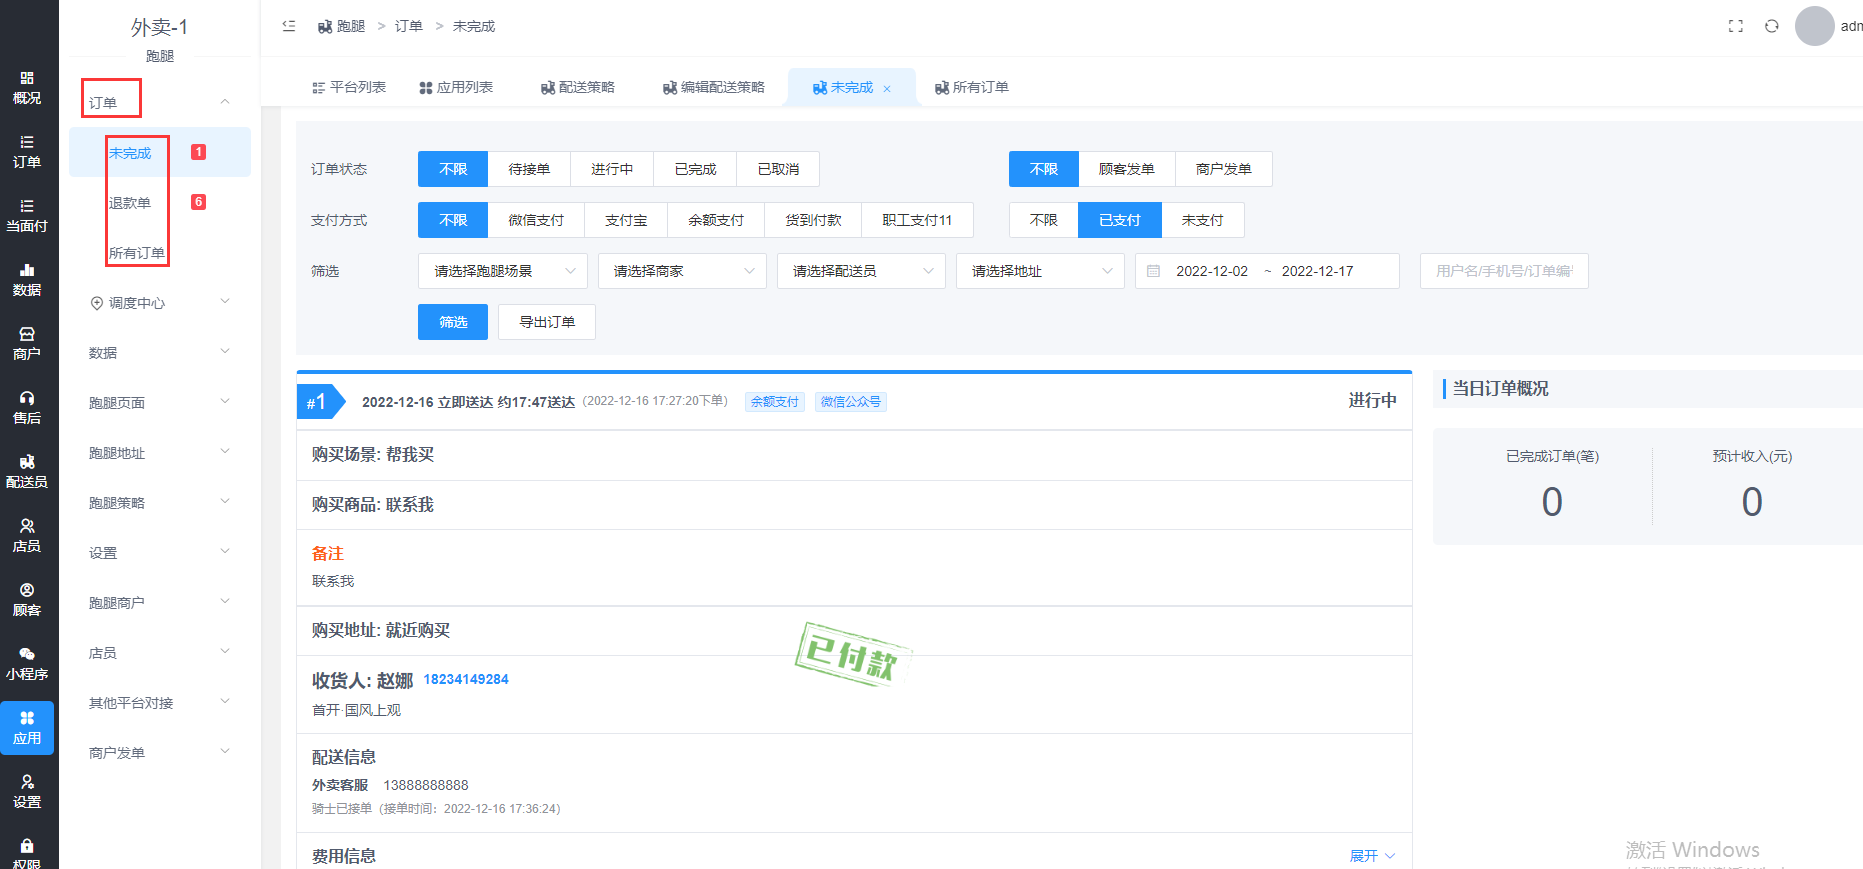Image resolution: width=1863 pixels, height=869 pixels.
Task: Open 退款单 in the side menu
Action: pos(160,202)
